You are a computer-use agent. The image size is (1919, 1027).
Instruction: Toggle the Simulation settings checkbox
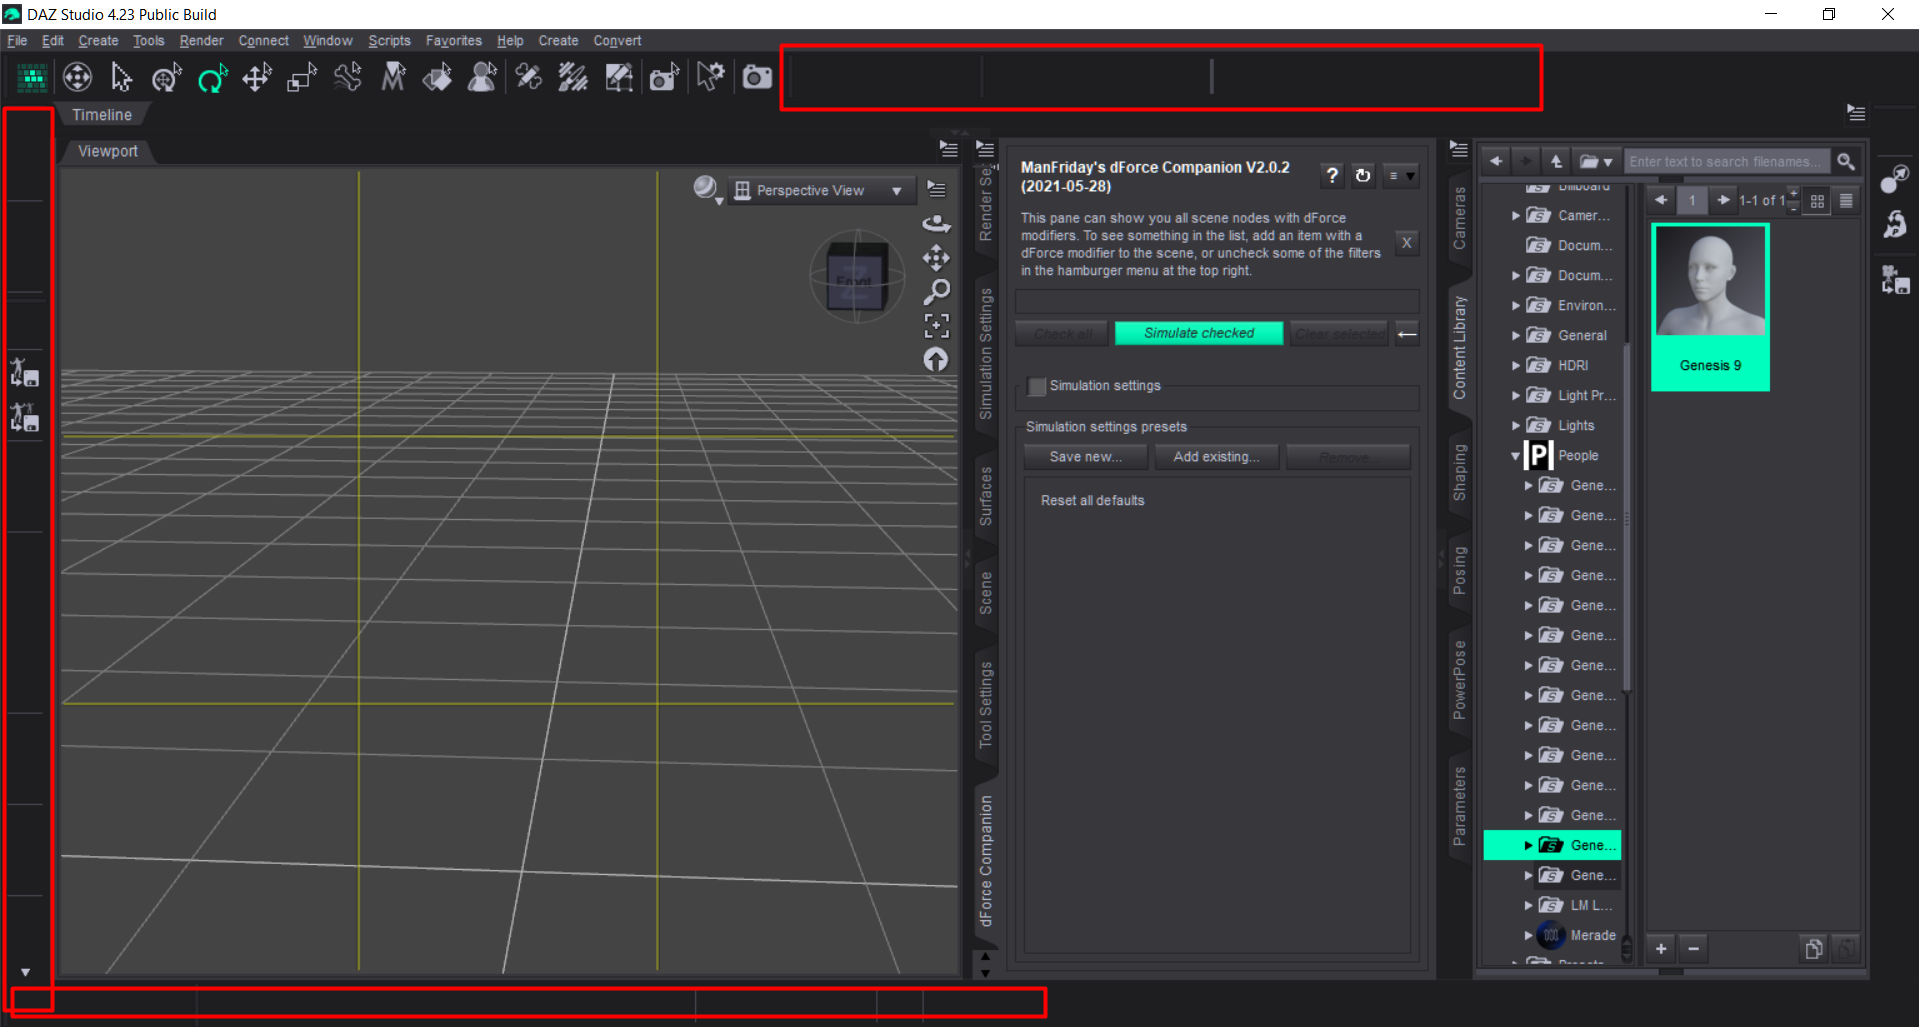click(1037, 386)
